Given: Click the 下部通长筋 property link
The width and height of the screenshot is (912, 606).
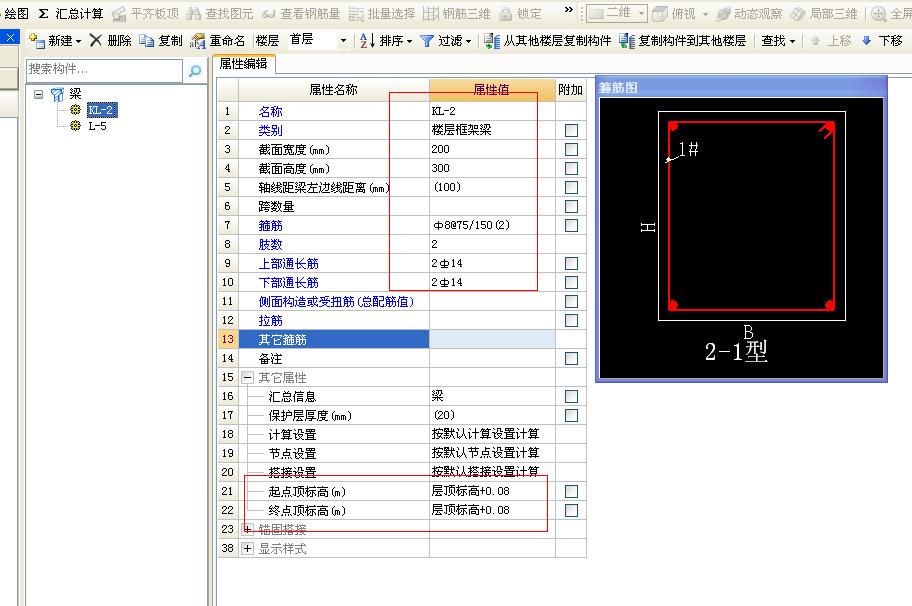Looking at the screenshot, I should (288, 283).
